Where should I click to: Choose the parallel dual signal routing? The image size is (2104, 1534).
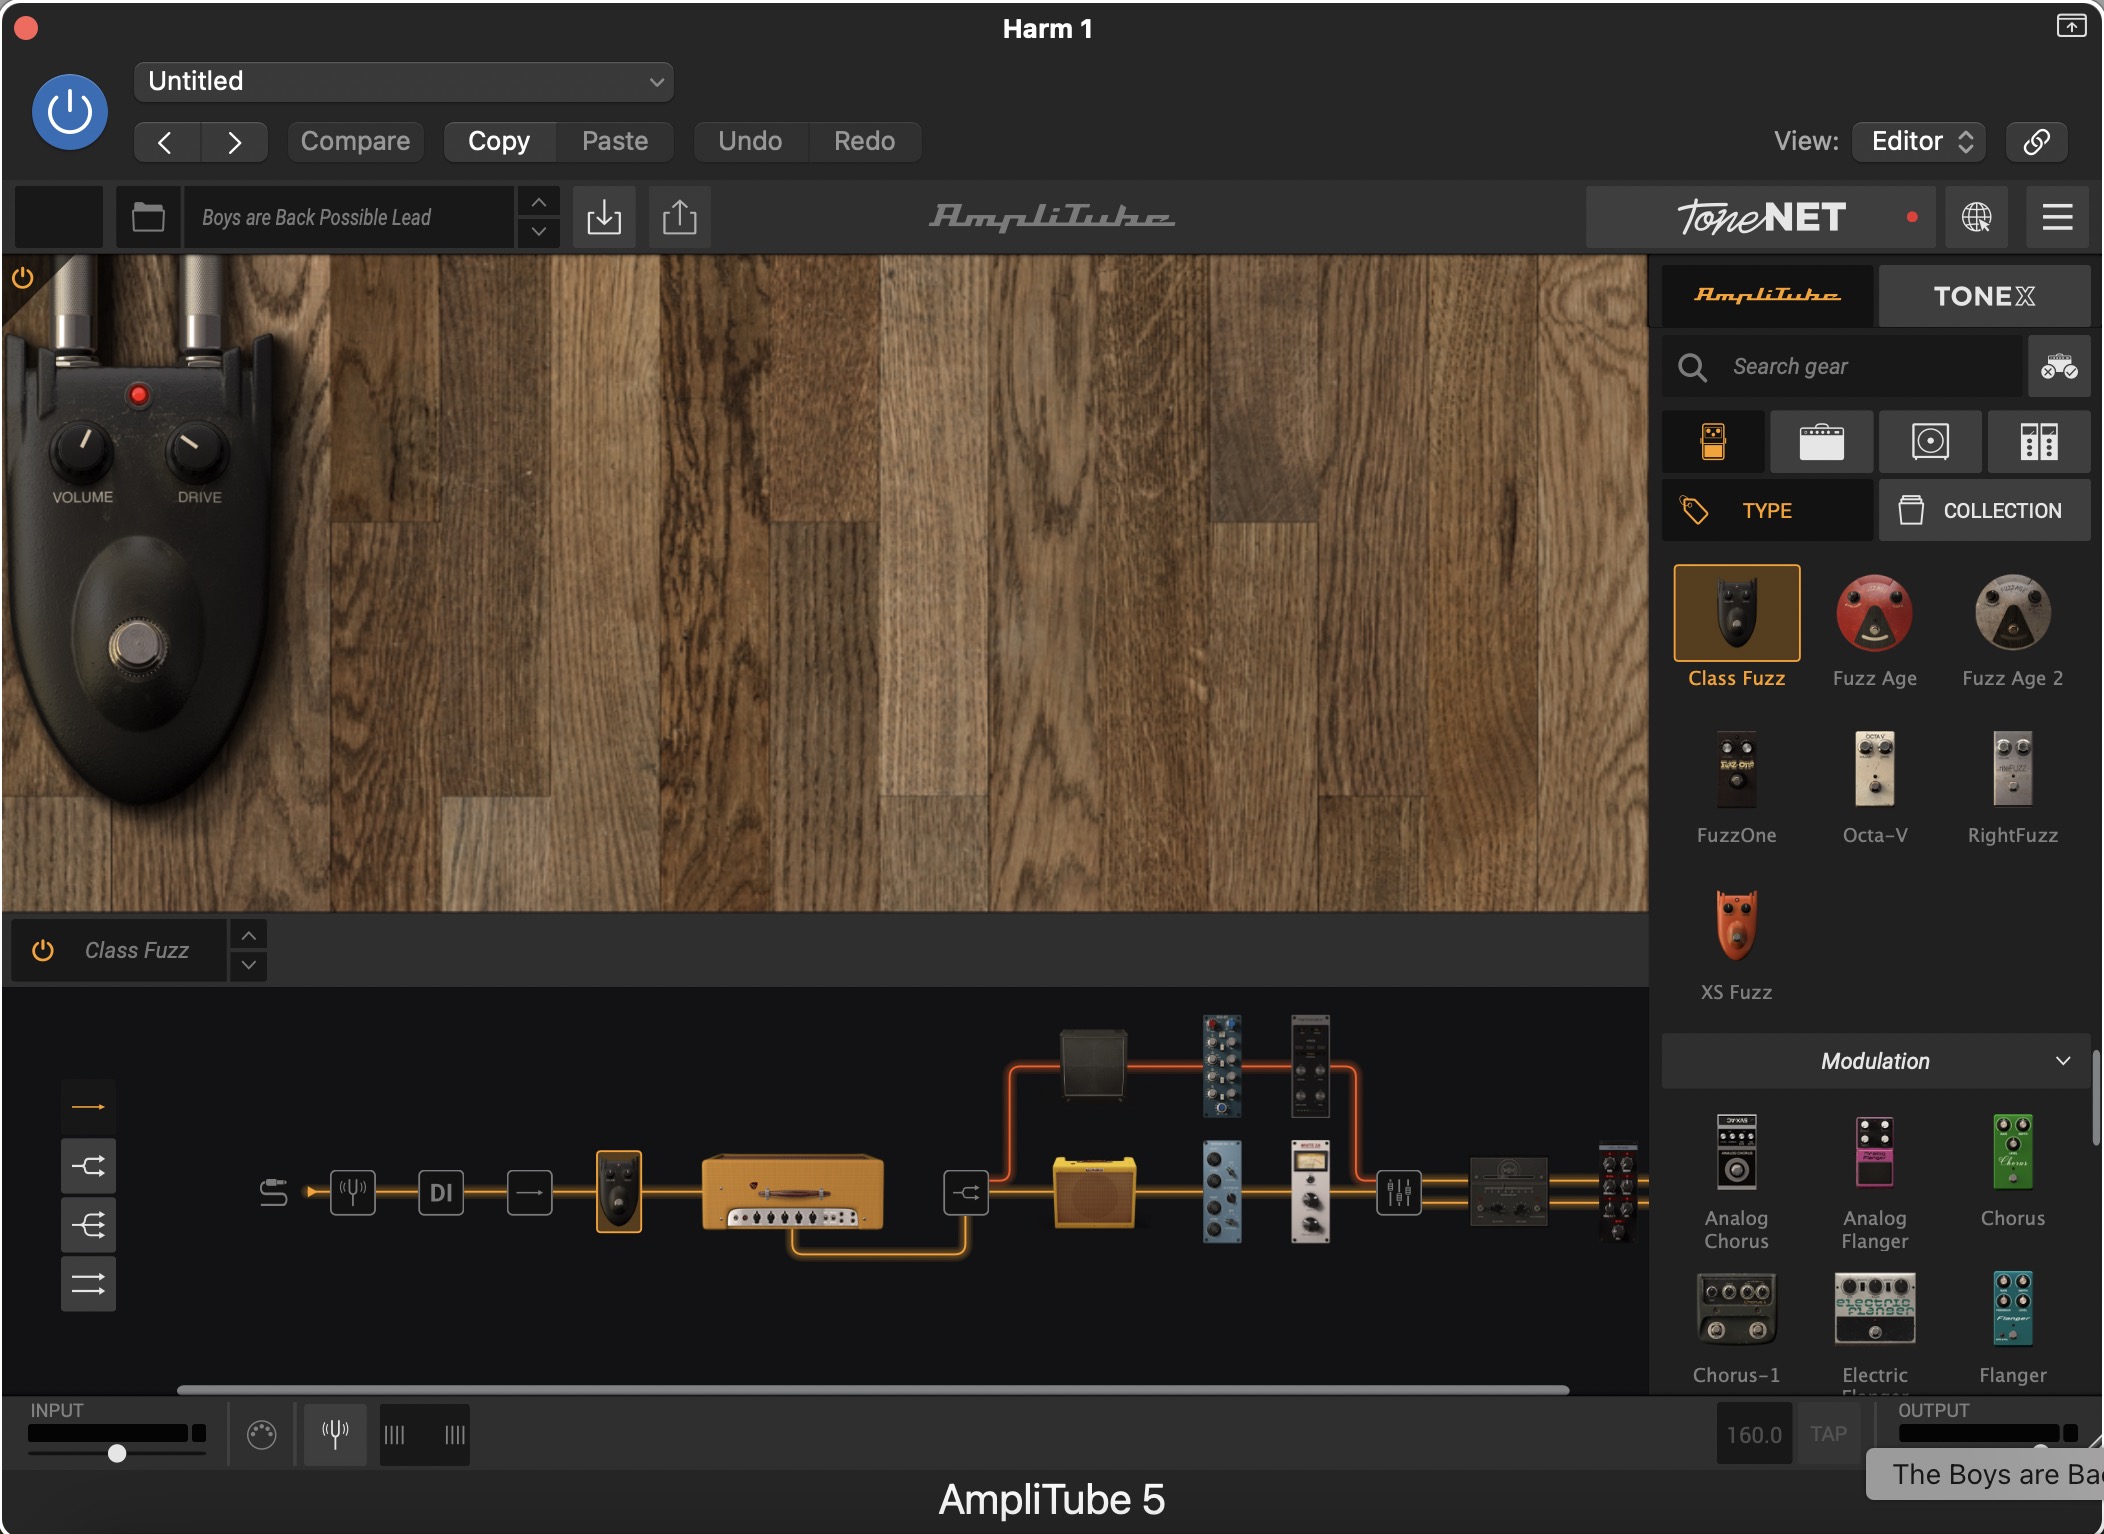(x=88, y=1284)
